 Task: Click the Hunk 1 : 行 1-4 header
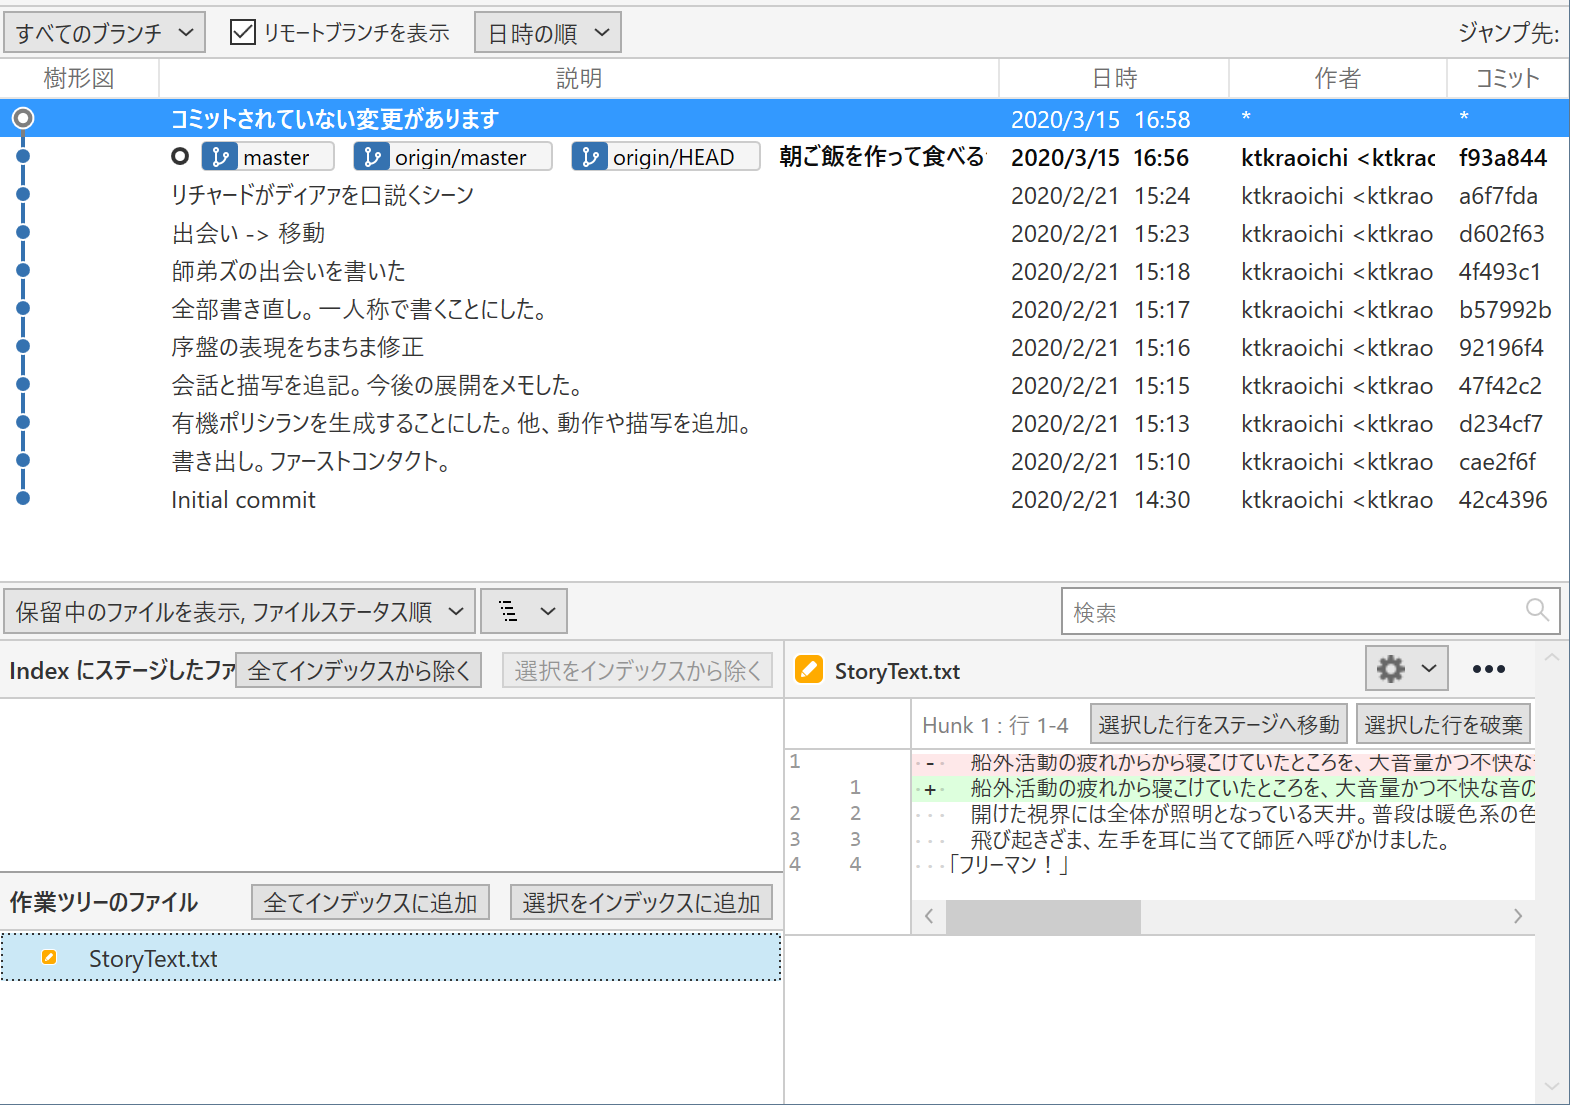[x=995, y=725]
